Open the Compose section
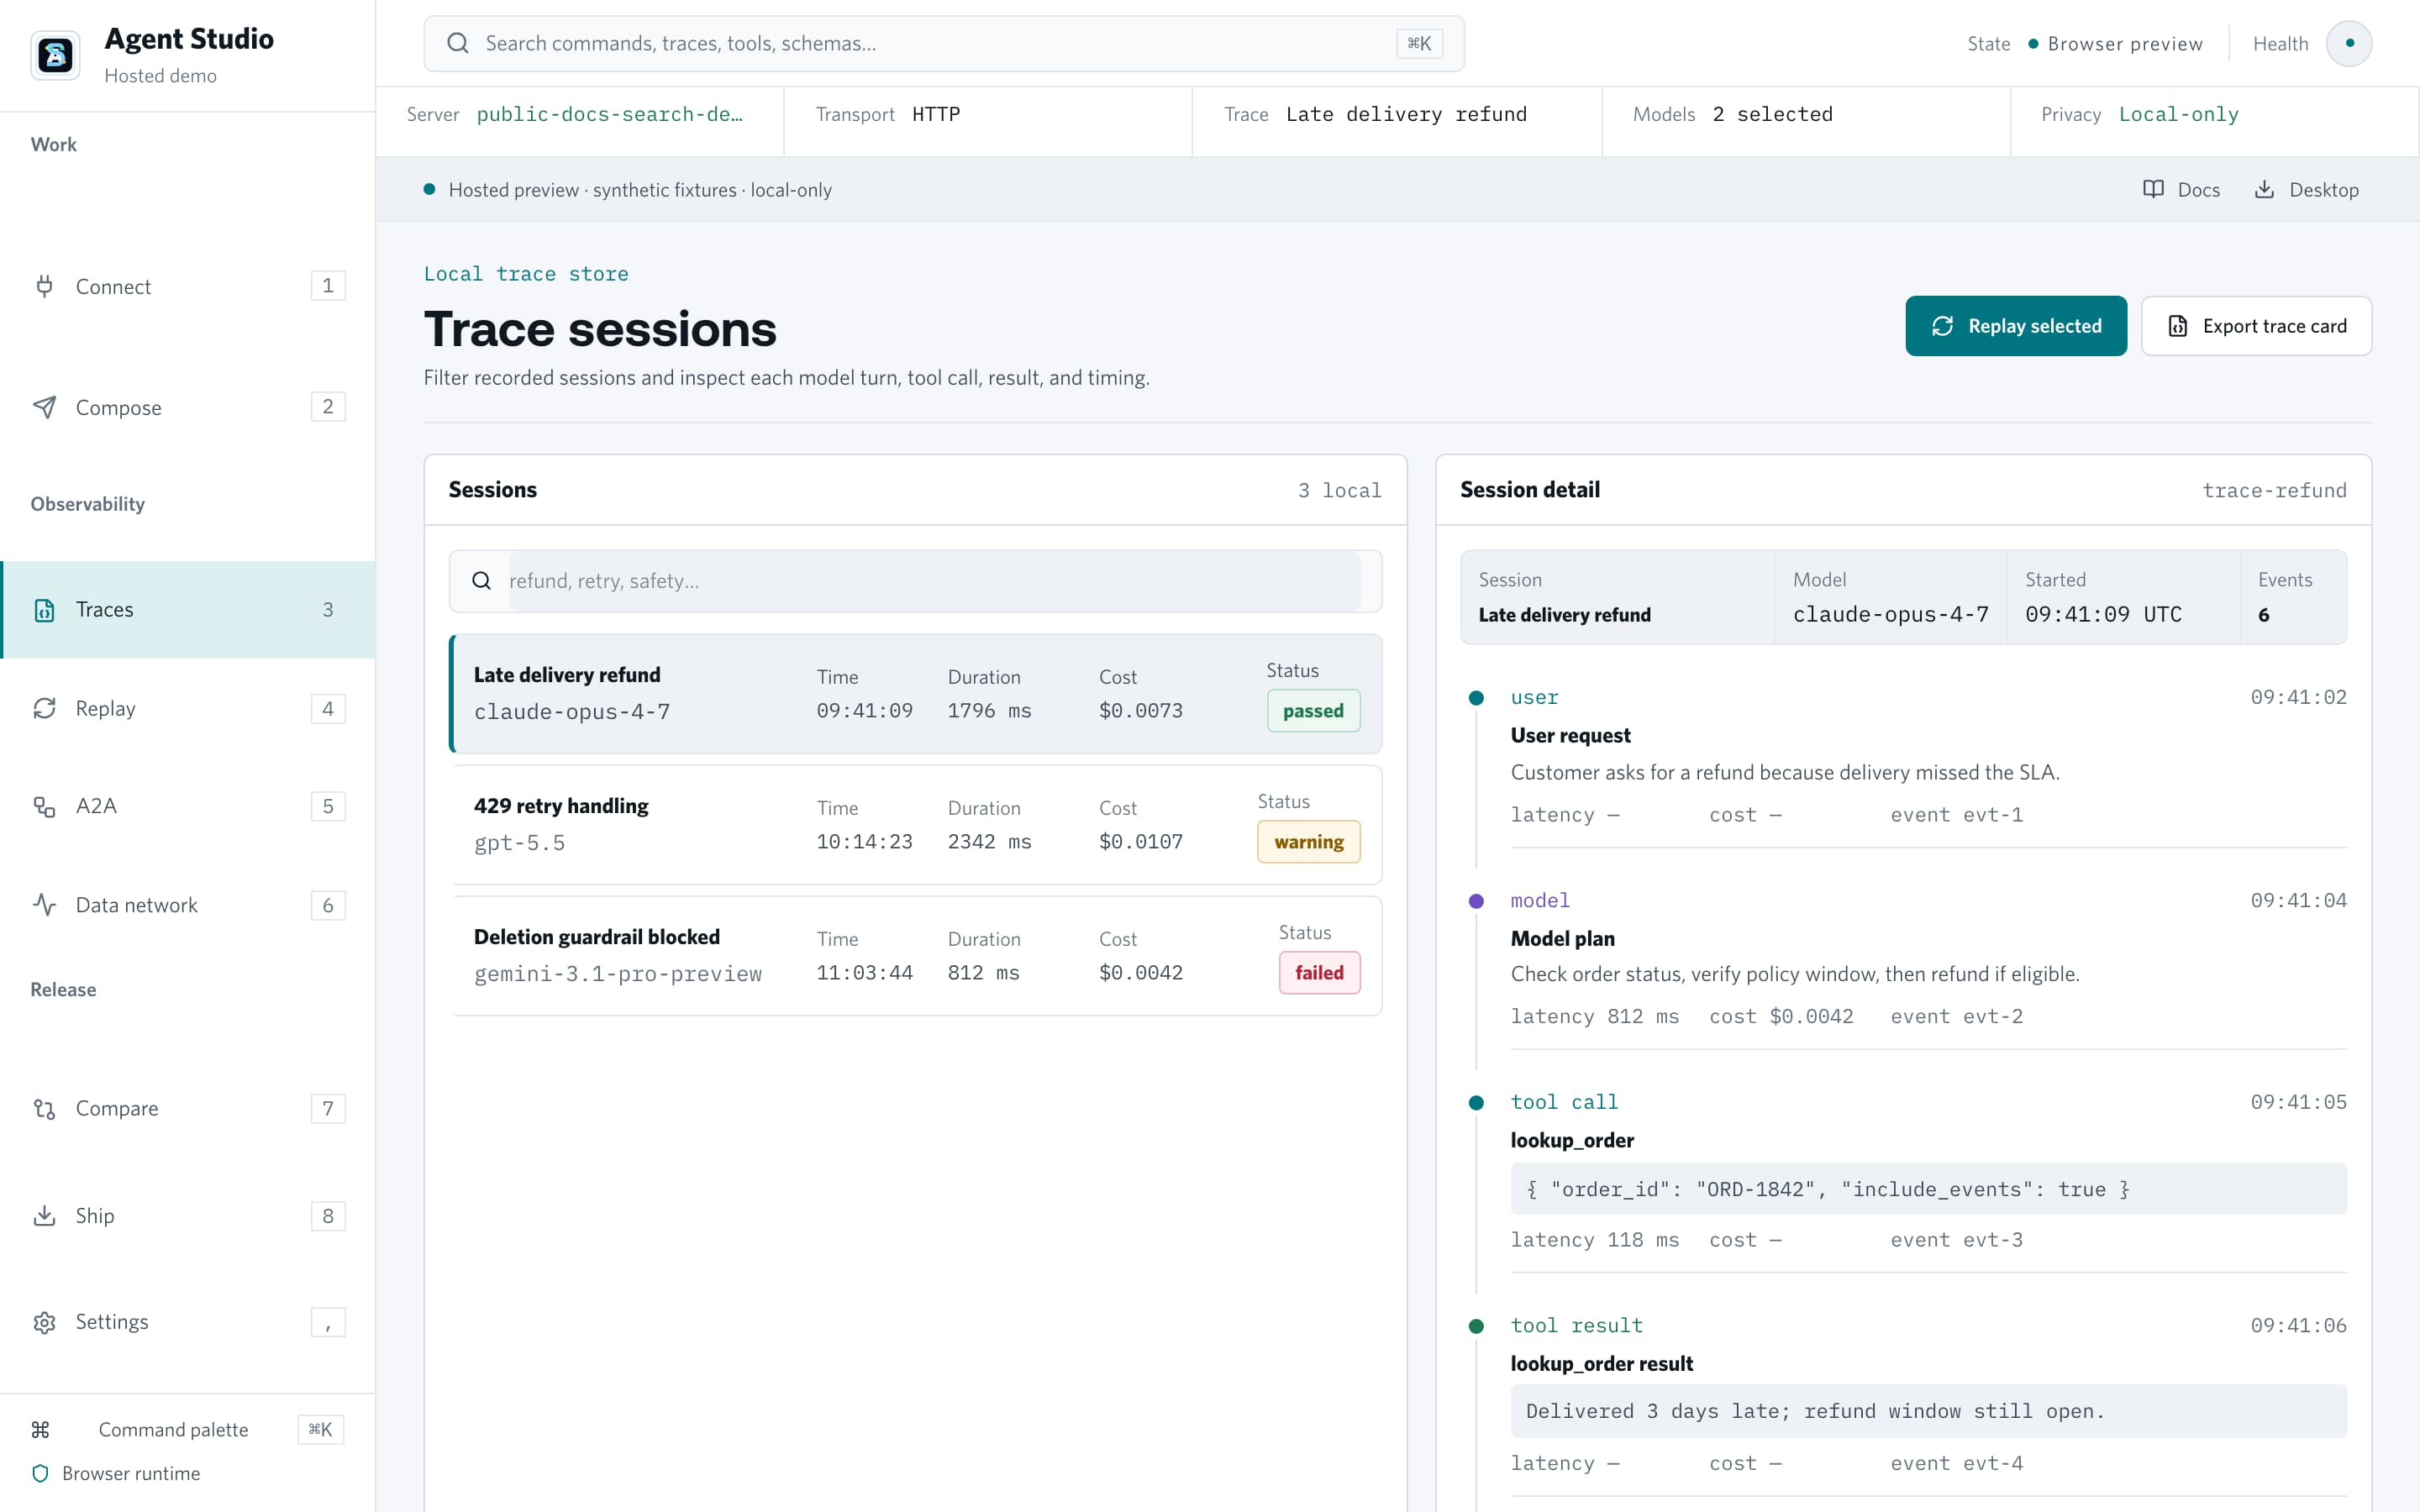This screenshot has height=1512, width=2420. (x=188, y=407)
